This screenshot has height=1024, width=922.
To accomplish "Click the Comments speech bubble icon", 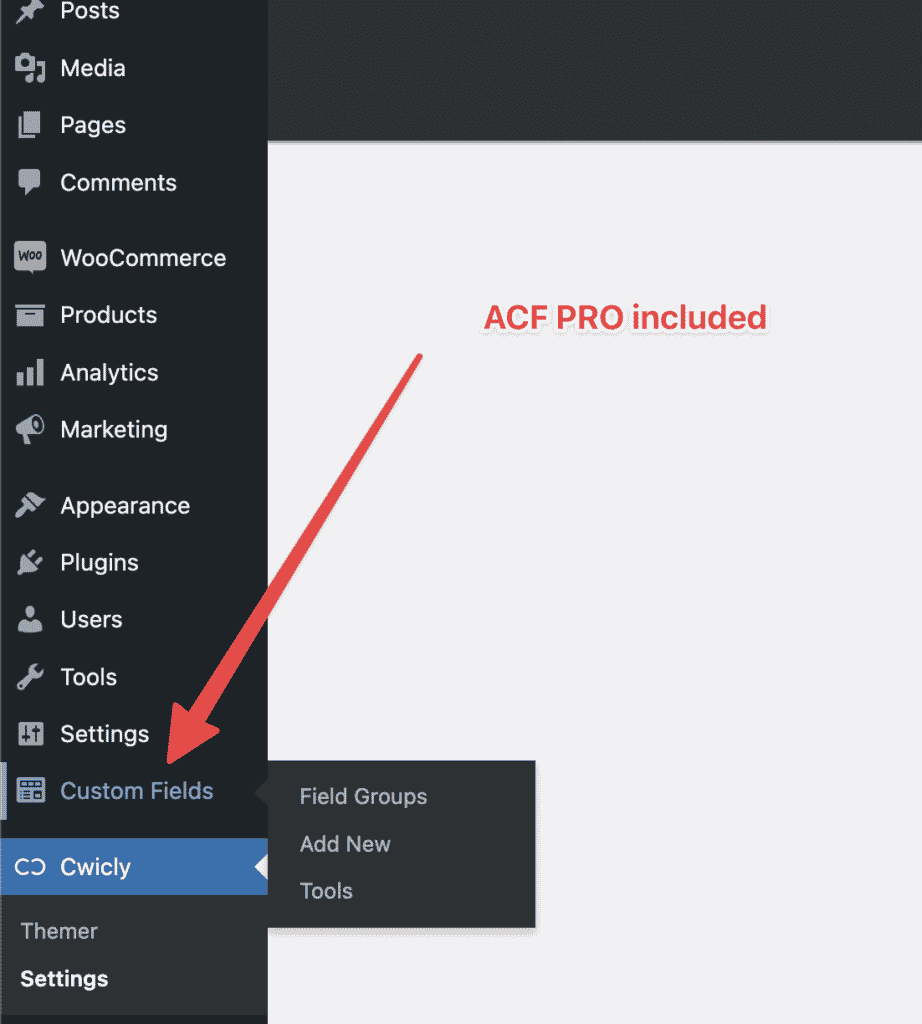I will (30, 183).
